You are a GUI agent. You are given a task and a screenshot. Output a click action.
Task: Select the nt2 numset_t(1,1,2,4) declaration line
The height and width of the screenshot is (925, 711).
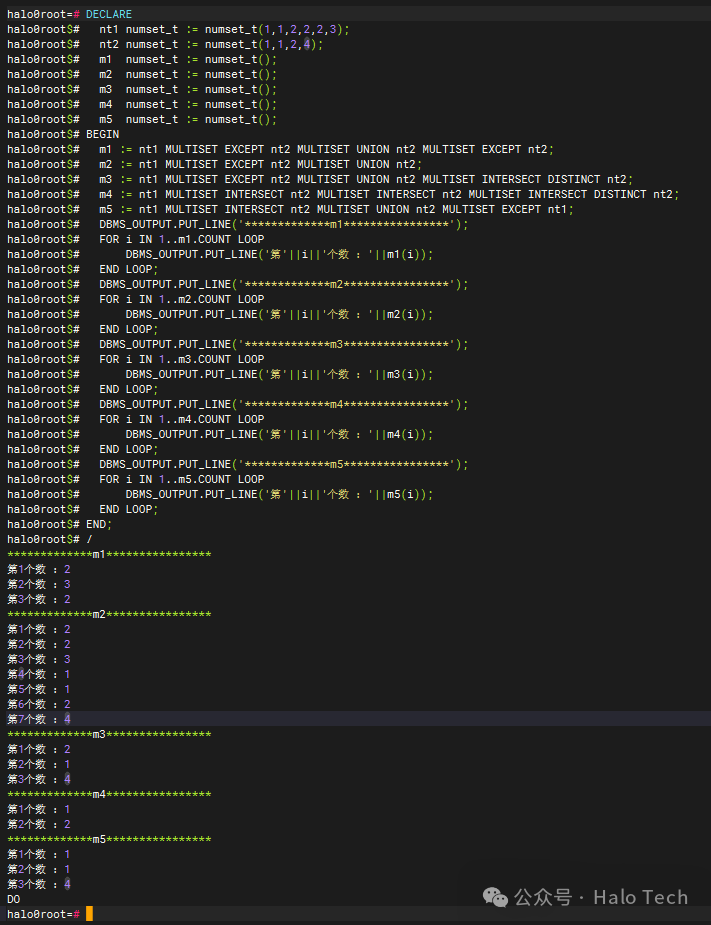coord(211,44)
